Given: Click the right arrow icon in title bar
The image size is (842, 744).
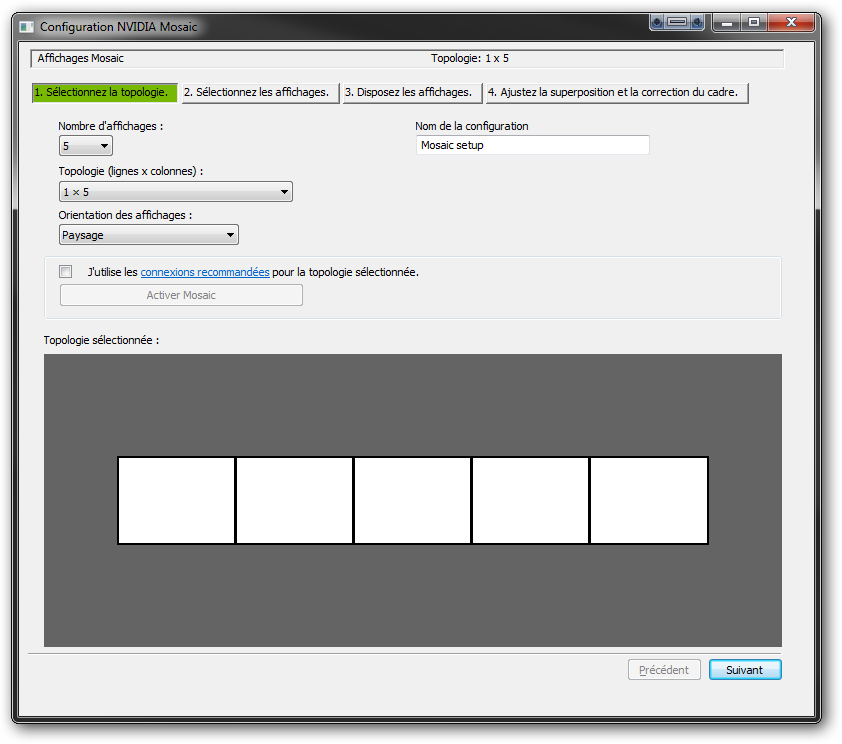Looking at the screenshot, I should click(697, 21).
